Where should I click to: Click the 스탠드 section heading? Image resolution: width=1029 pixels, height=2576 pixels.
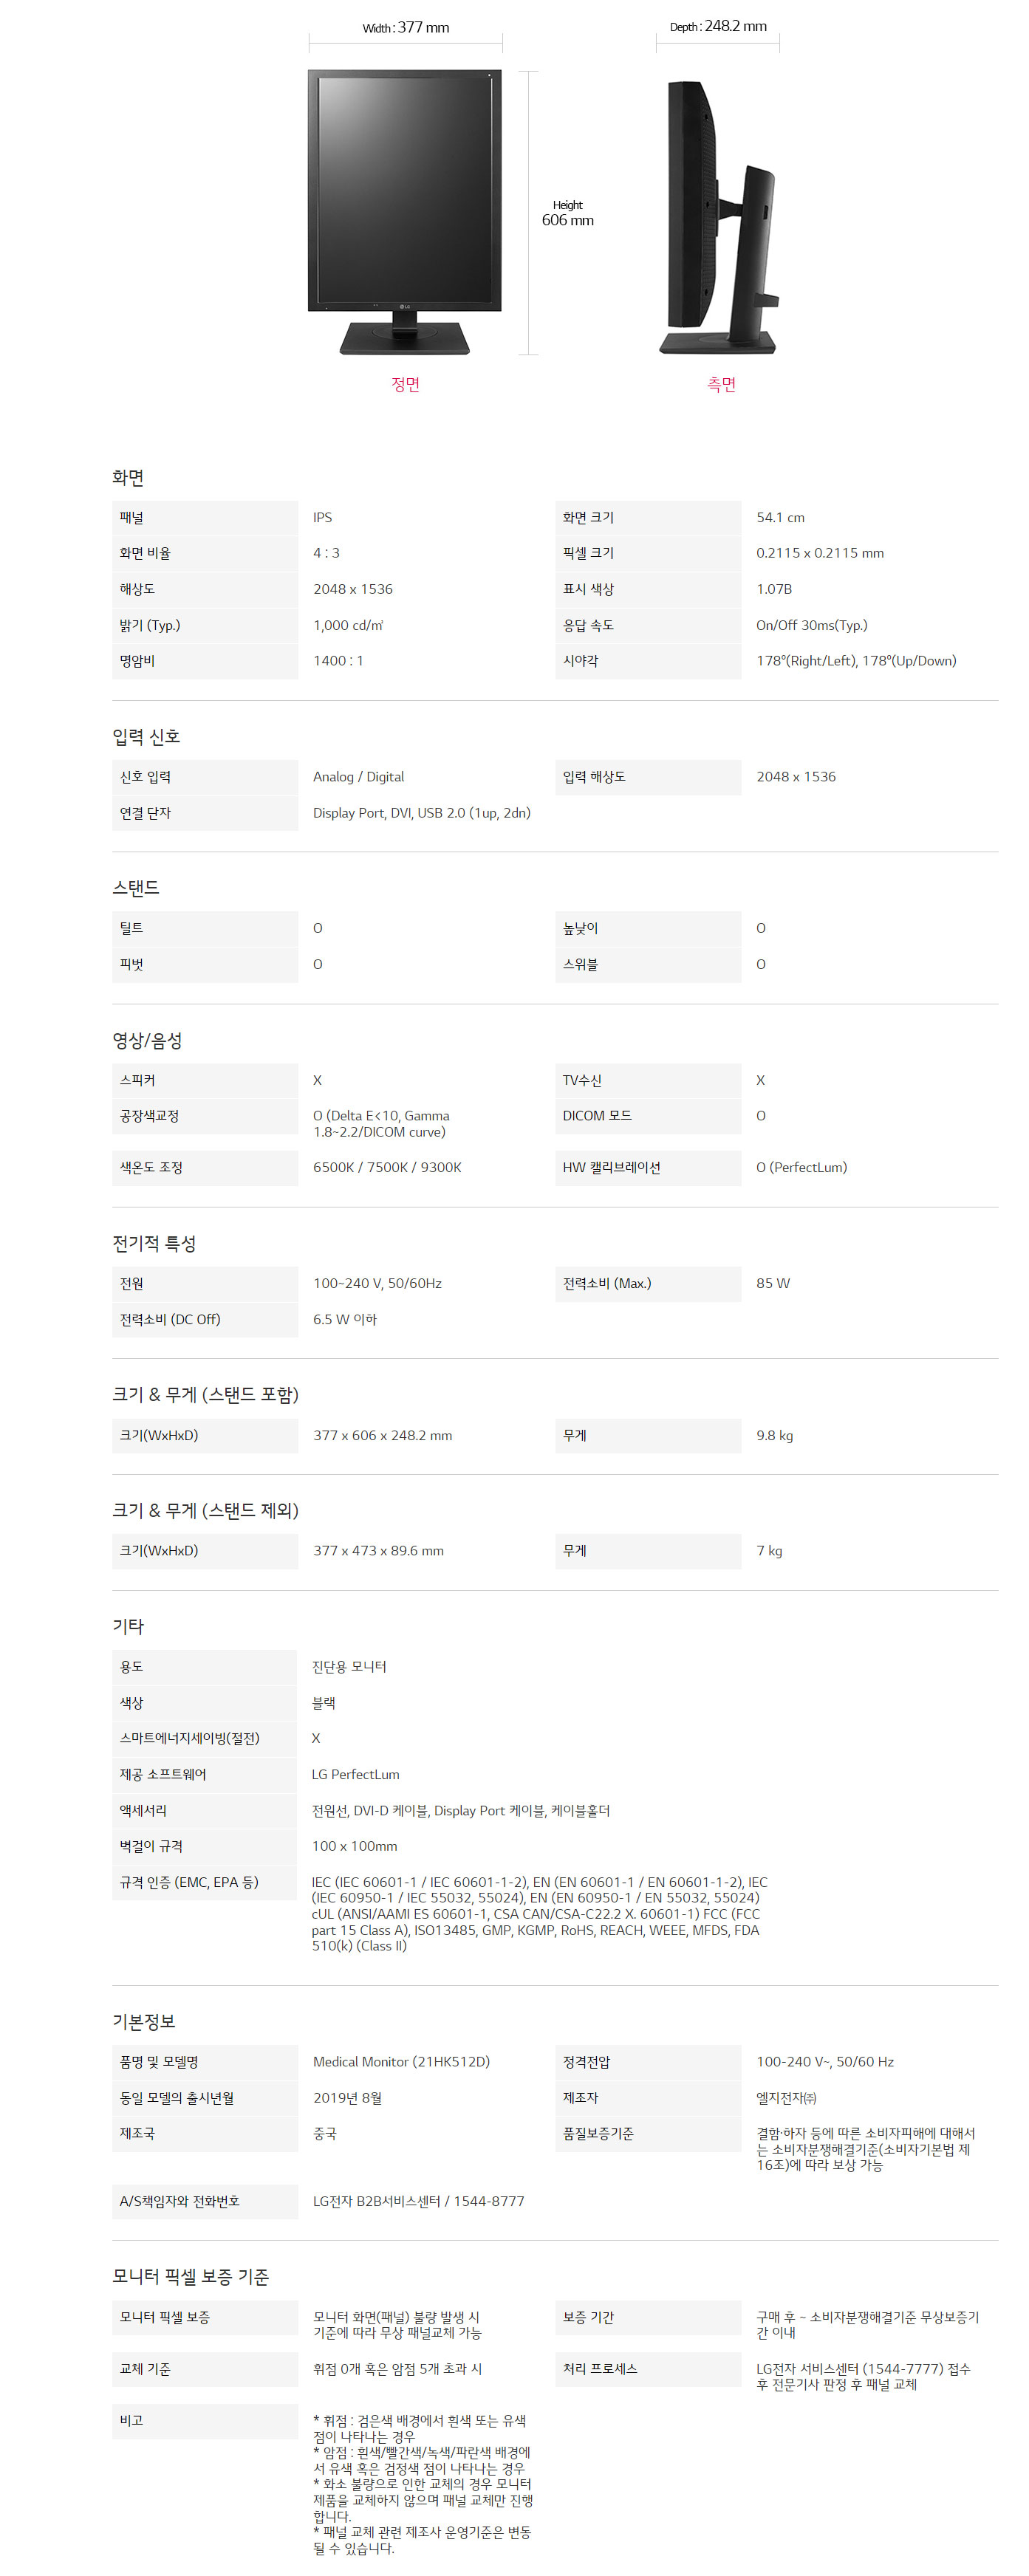coord(136,887)
